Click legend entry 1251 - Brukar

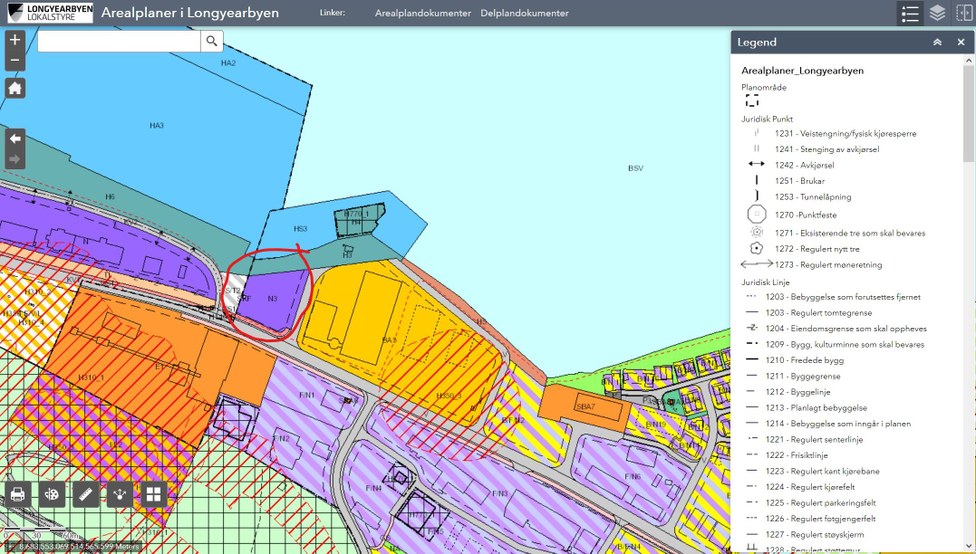(799, 181)
